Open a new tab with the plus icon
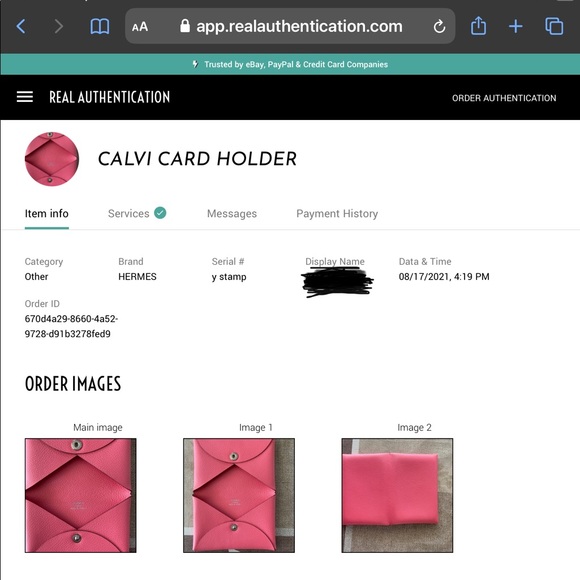580x580 pixels. click(x=516, y=27)
